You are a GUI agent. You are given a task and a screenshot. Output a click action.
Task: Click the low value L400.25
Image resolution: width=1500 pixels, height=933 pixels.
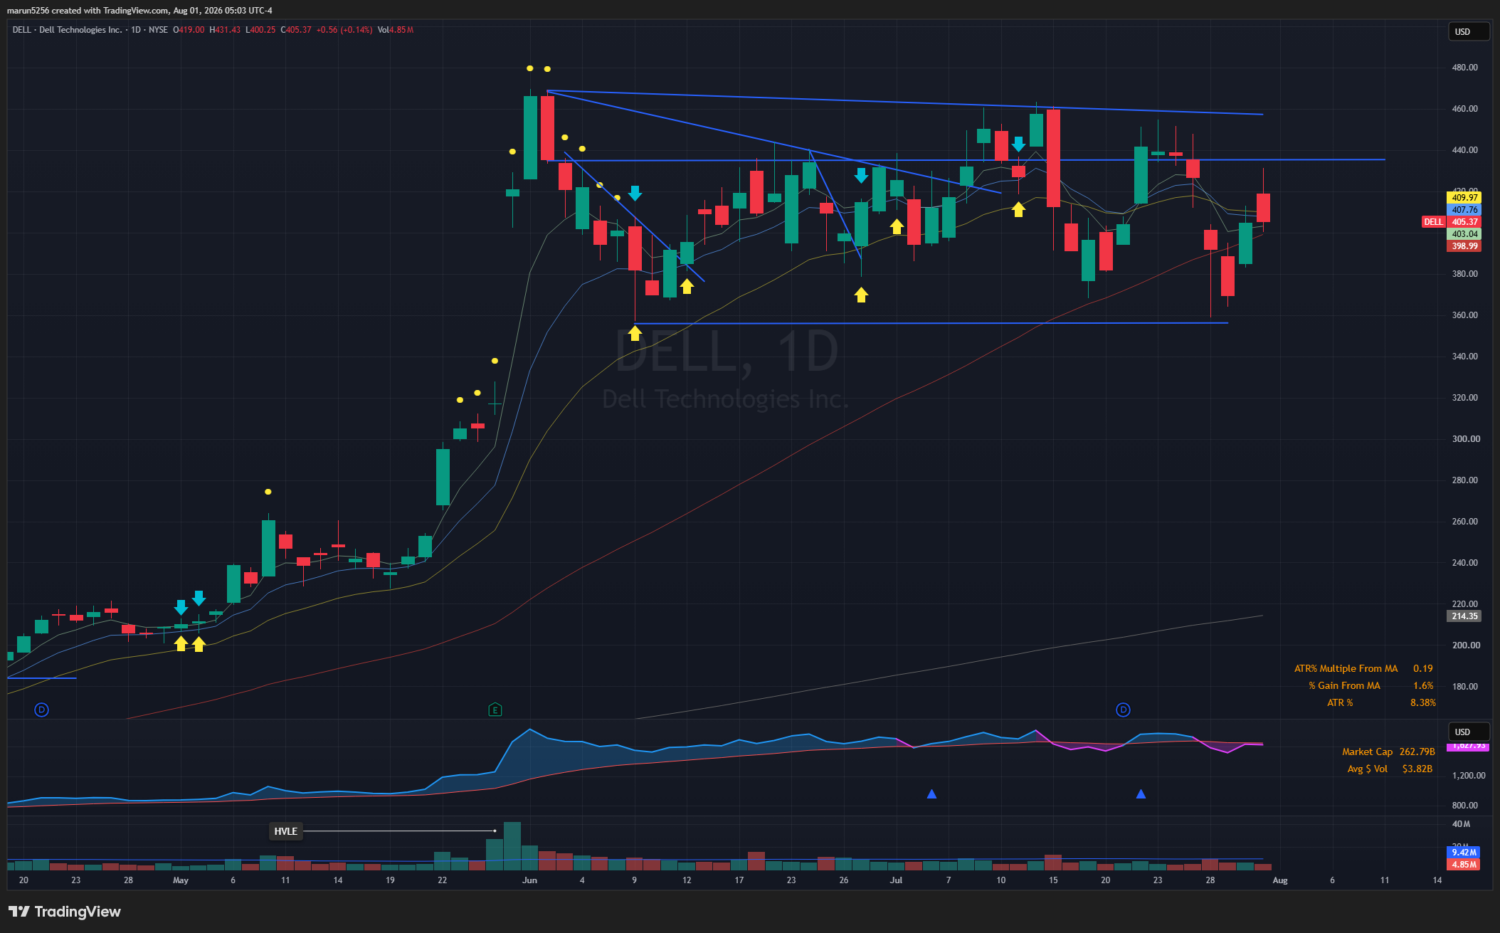coord(261,30)
